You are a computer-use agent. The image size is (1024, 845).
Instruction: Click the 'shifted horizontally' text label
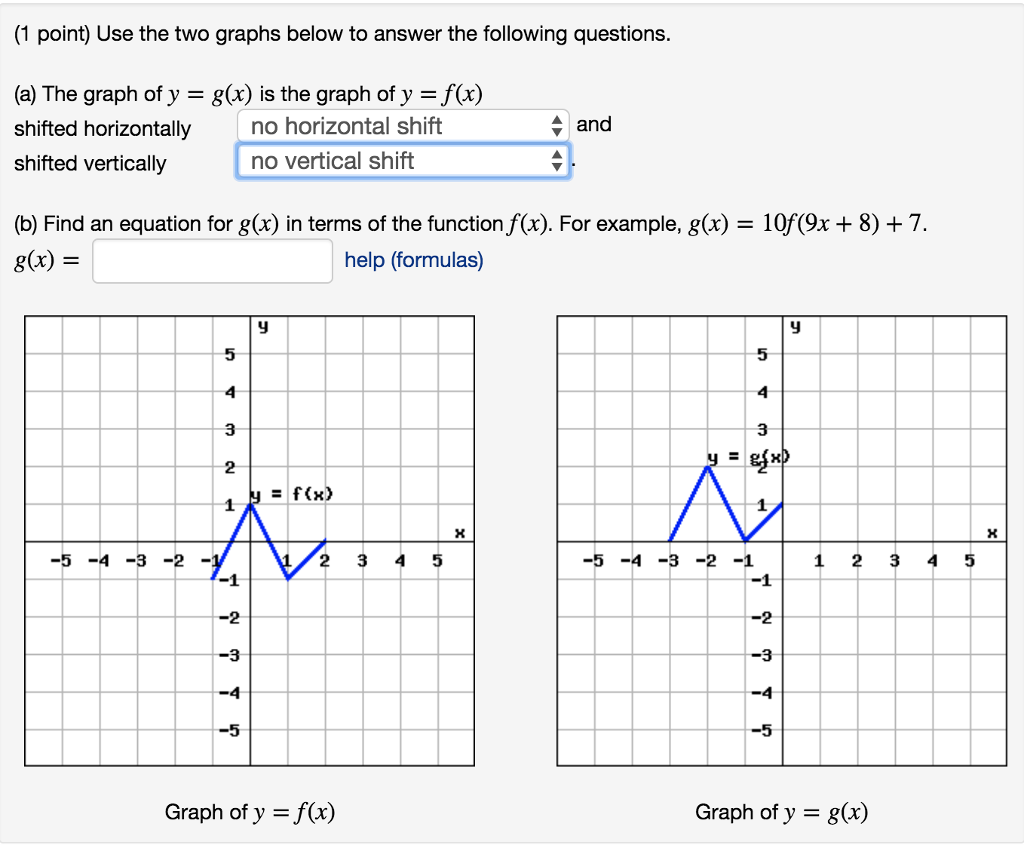(x=100, y=129)
